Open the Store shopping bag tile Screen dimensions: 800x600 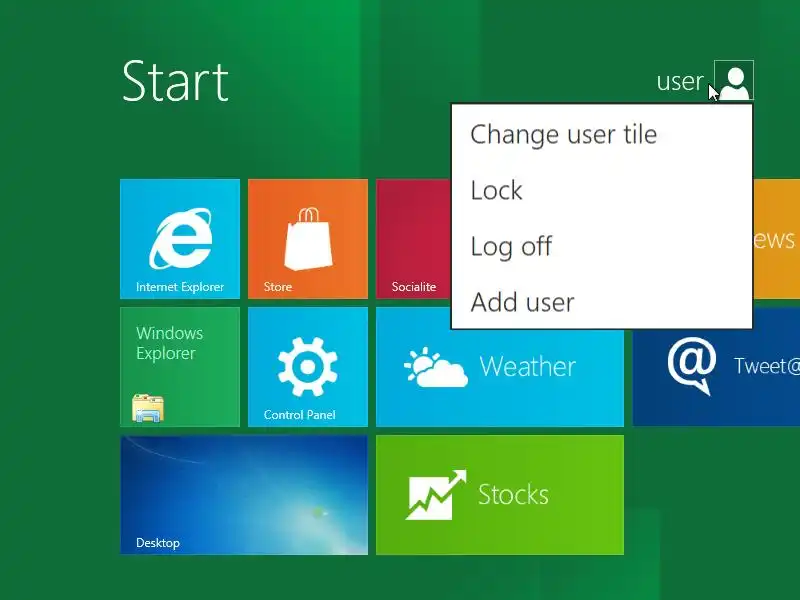tap(308, 239)
